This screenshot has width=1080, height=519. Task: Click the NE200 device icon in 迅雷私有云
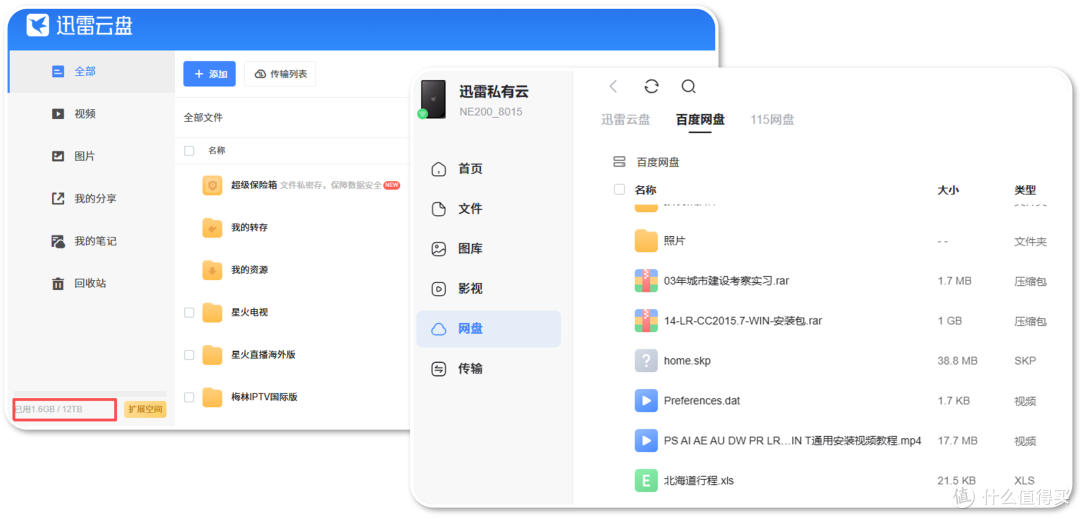434,99
